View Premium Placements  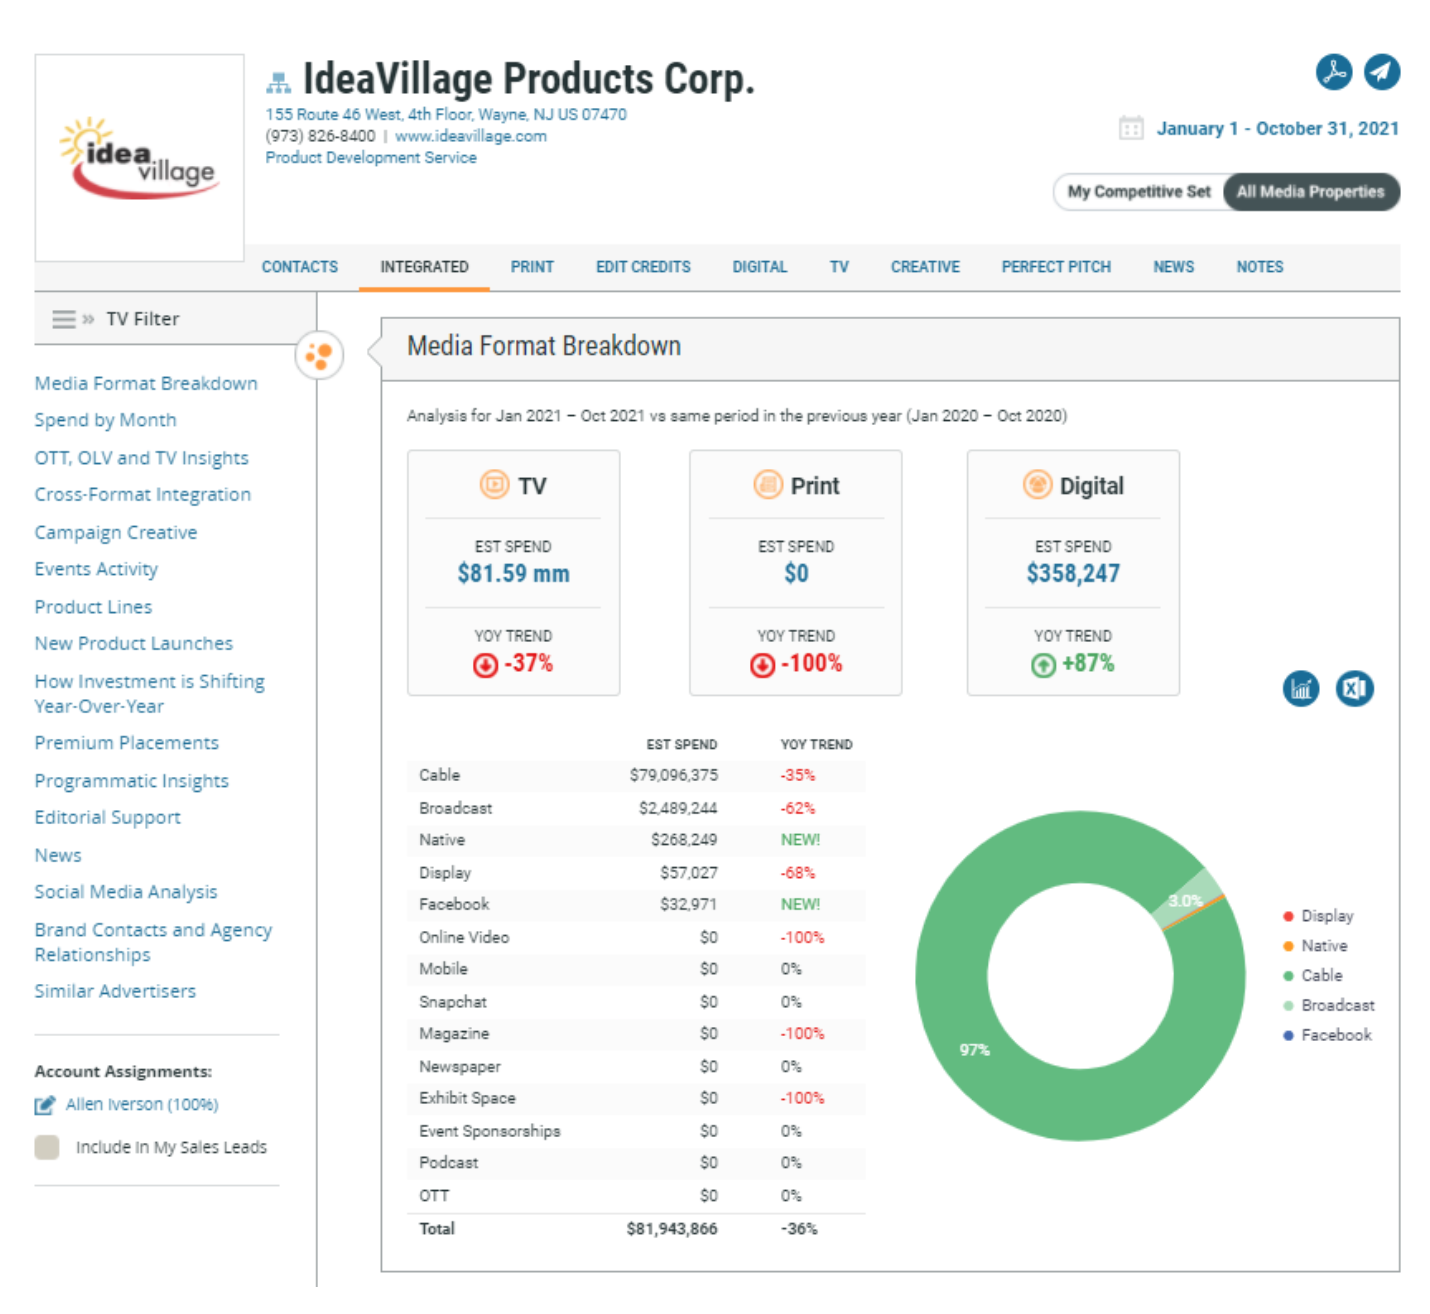127,743
